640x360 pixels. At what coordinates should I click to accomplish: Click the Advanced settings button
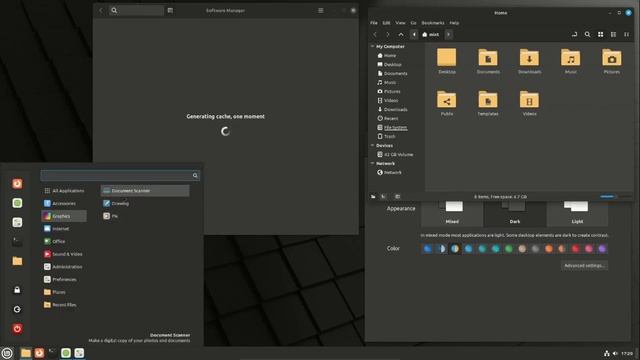click(584, 266)
